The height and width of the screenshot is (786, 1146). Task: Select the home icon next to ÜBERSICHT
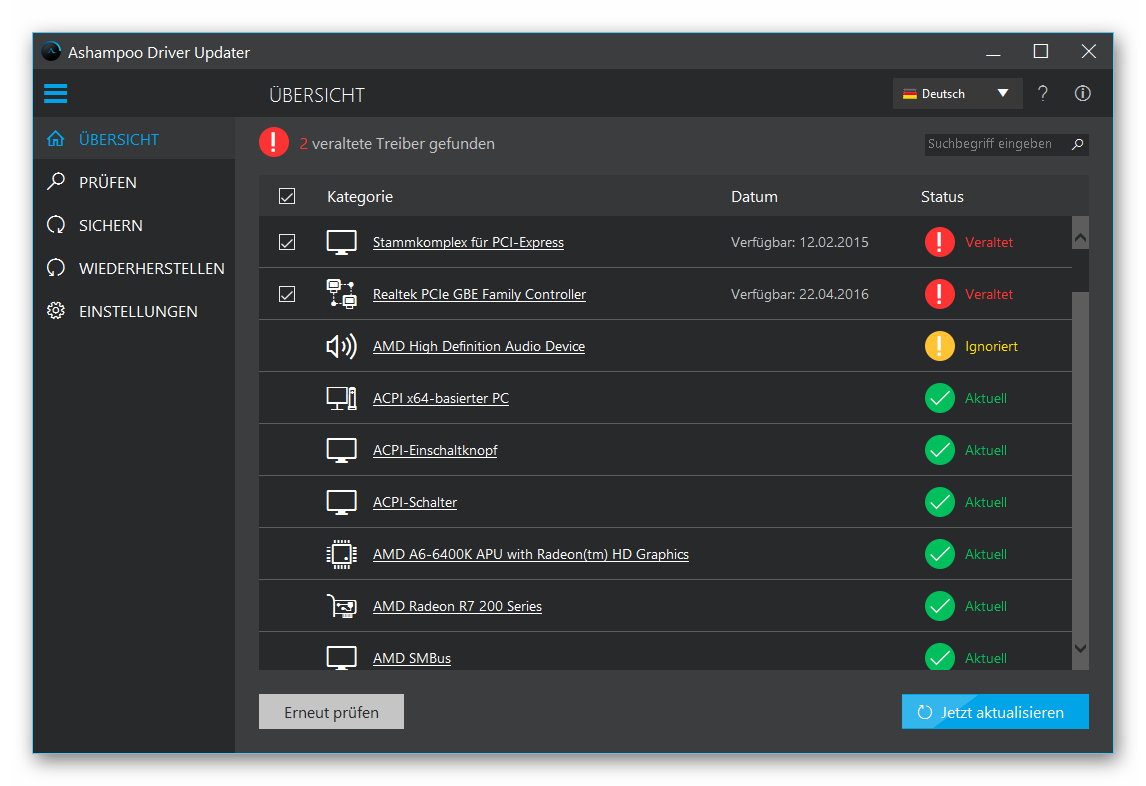point(55,139)
